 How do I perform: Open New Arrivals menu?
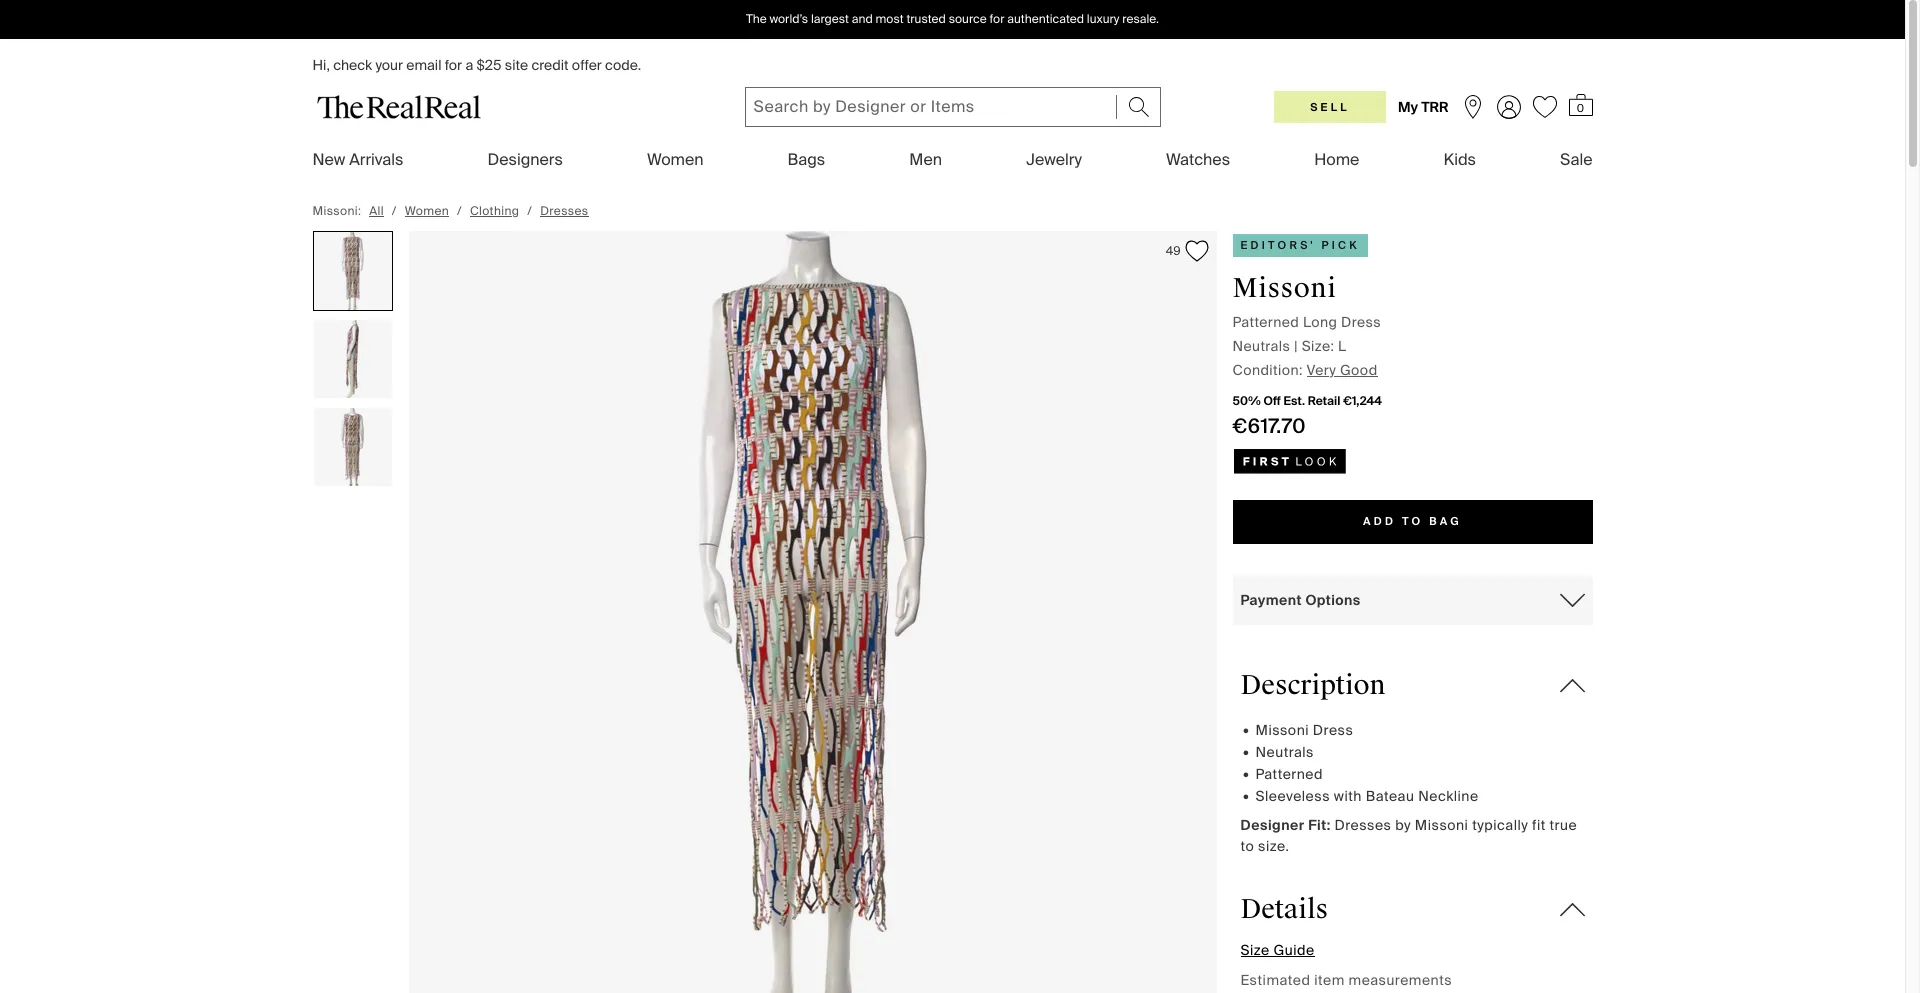pos(358,159)
